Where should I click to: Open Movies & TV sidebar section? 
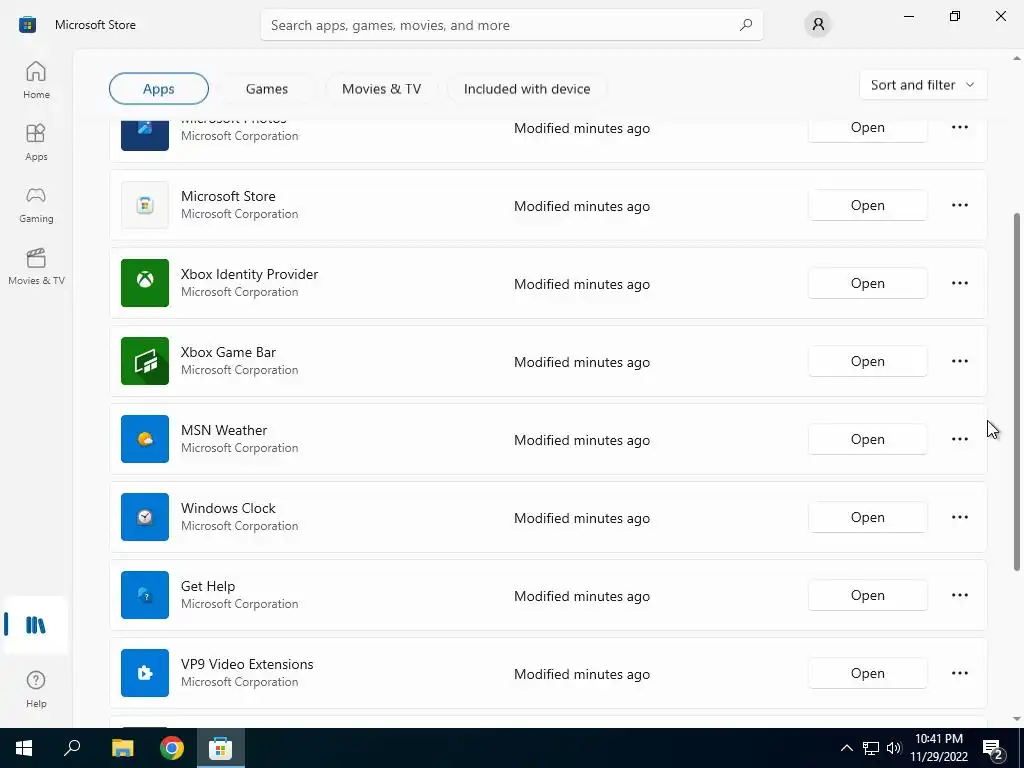click(36, 266)
